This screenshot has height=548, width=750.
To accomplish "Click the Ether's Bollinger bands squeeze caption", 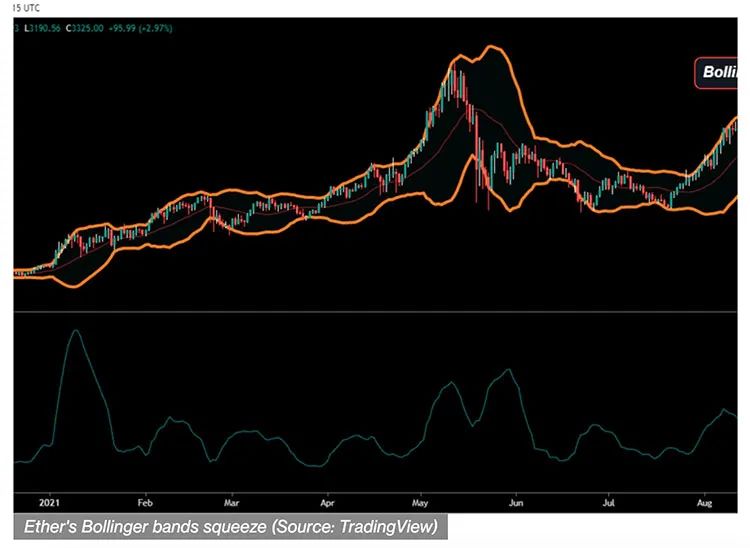I will click(231, 526).
